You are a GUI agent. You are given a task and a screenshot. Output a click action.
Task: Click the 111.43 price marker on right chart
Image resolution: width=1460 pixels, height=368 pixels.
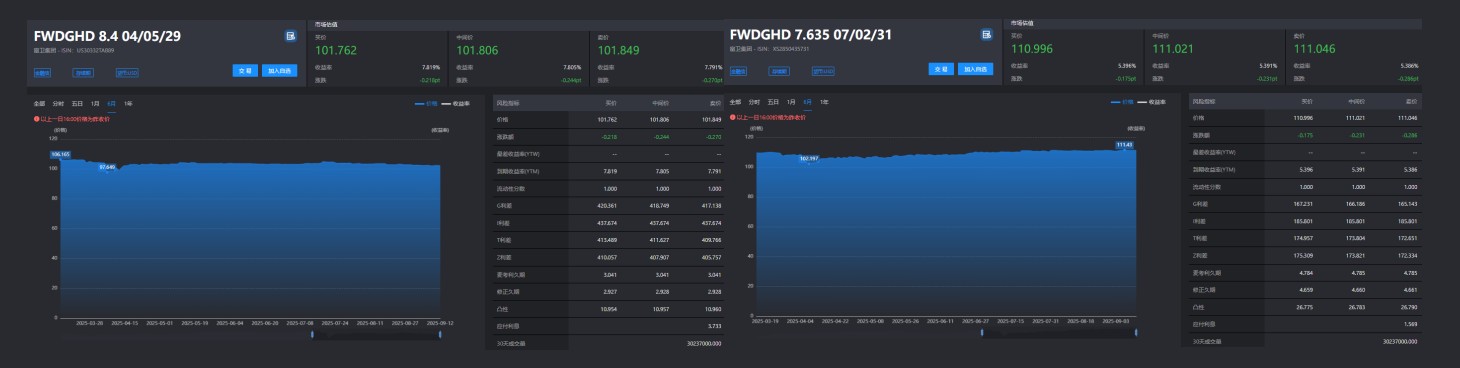(x=1124, y=145)
